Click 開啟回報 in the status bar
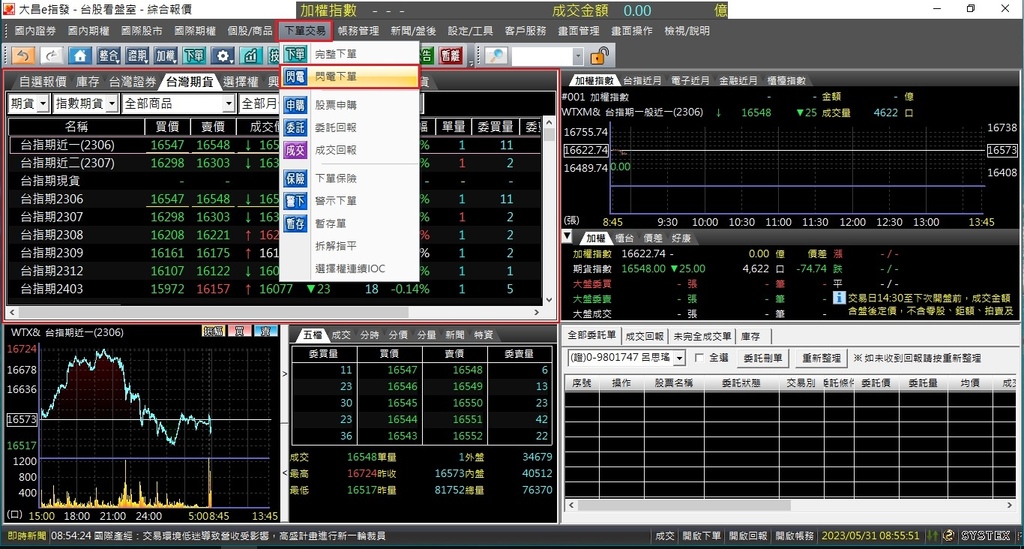This screenshot has width=1024, height=549. tap(748, 536)
